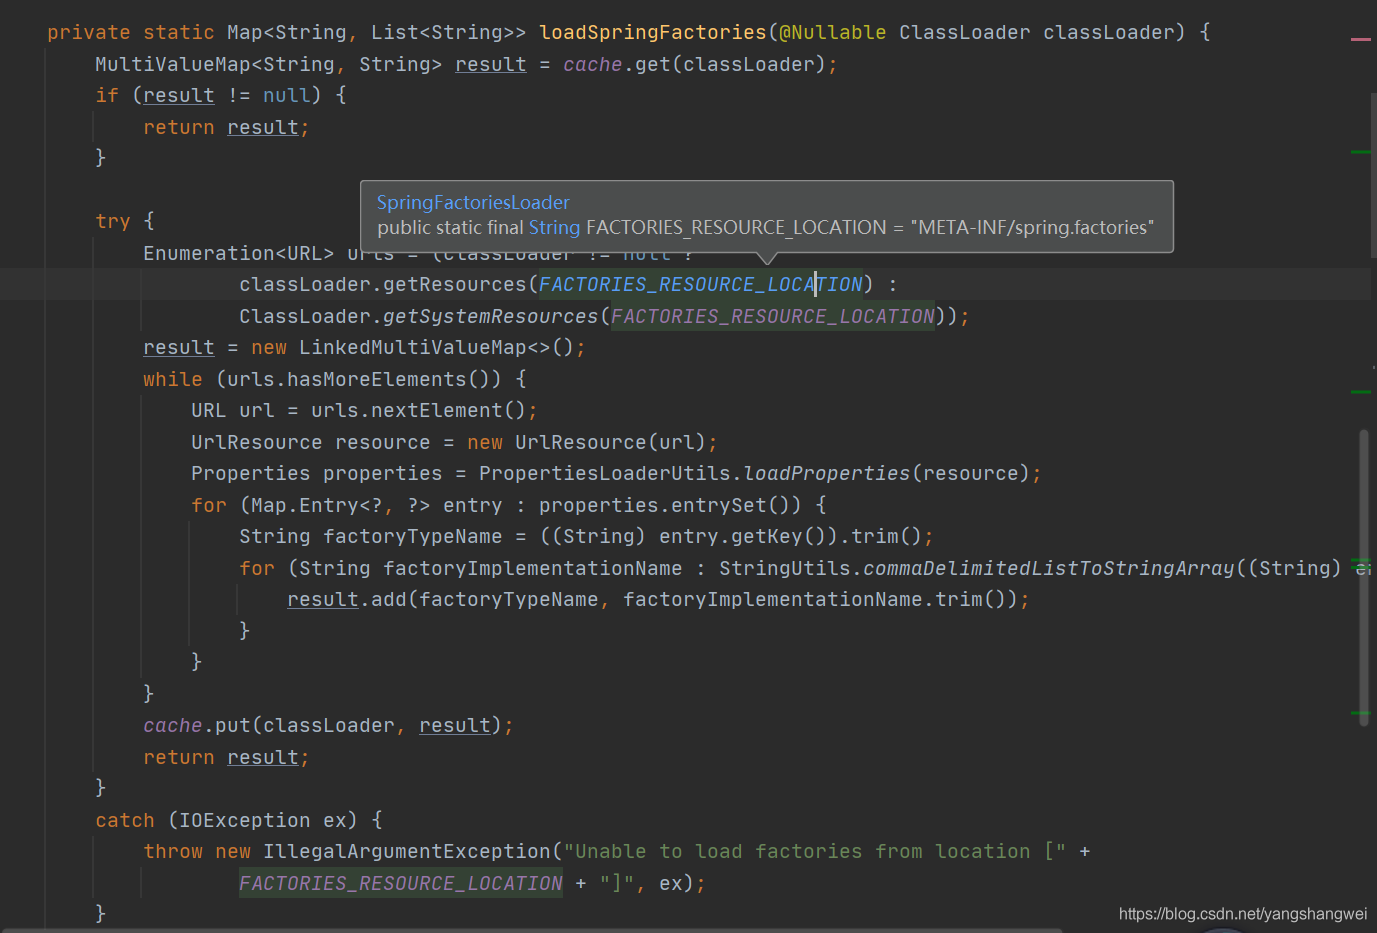Image resolution: width=1377 pixels, height=933 pixels.
Task: Click SpringFactoriesLoader link in the tooltip
Action: click(x=473, y=202)
